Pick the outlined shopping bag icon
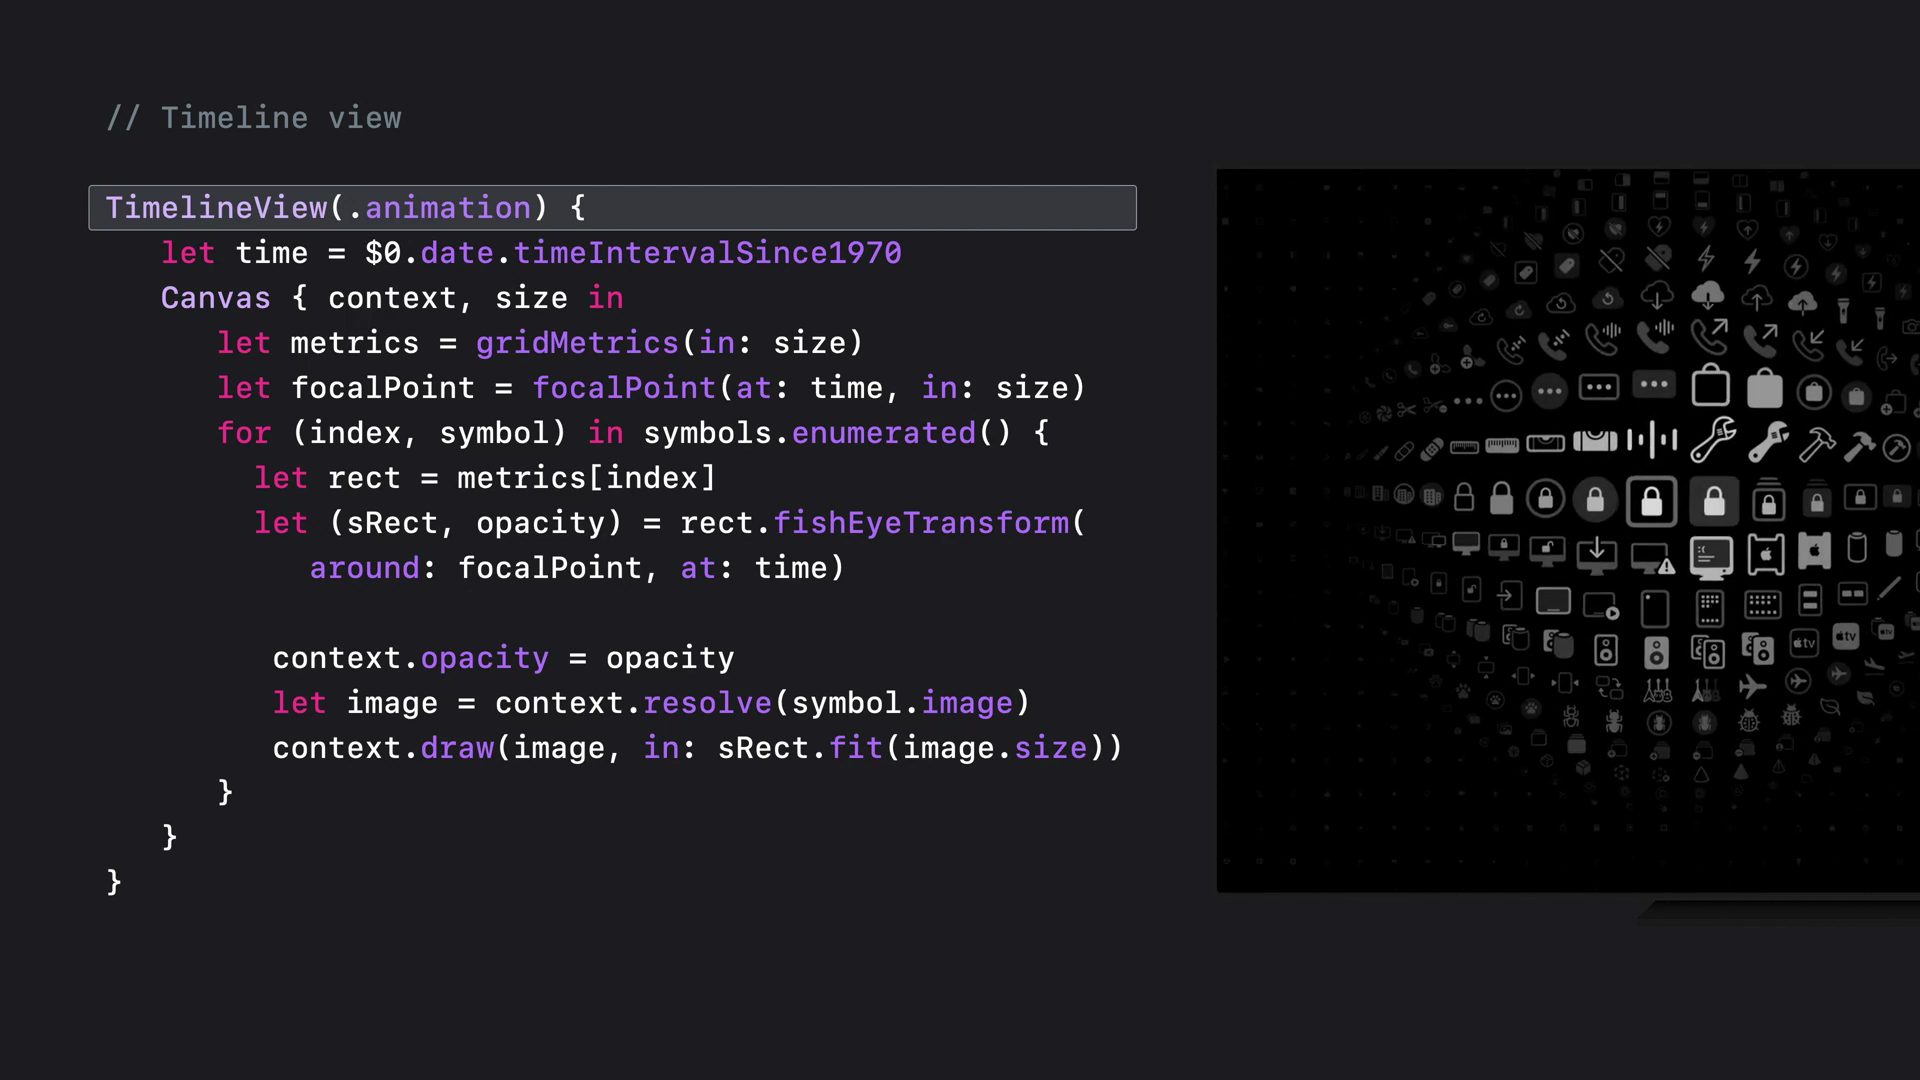Image resolution: width=1920 pixels, height=1080 pixels. [1711, 386]
